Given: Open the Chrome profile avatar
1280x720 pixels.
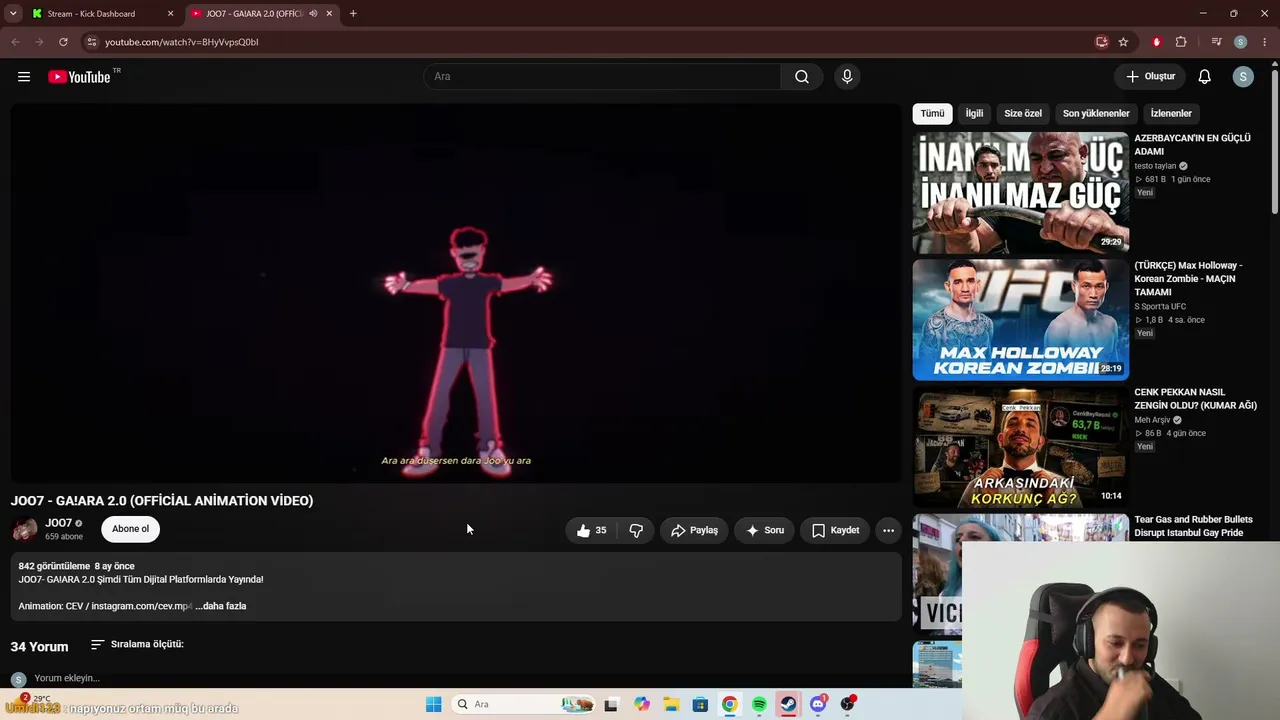Looking at the screenshot, I should (1240, 42).
